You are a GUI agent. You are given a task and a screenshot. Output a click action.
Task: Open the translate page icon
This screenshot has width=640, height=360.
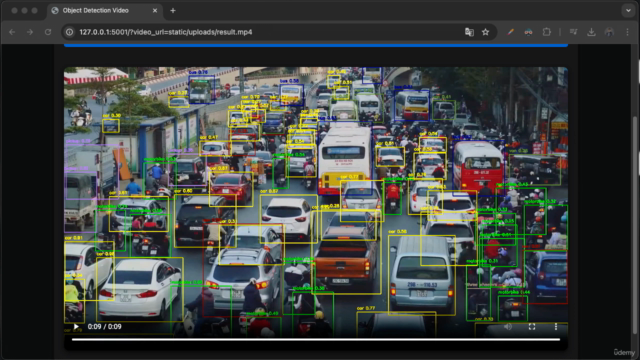(469, 32)
